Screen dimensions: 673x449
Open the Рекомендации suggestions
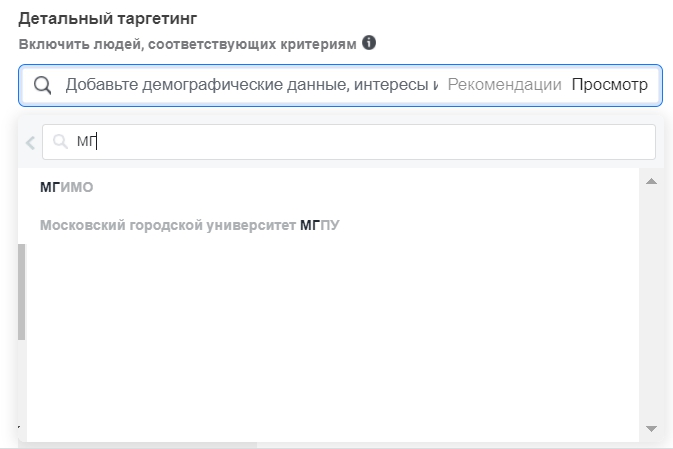(x=504, y=85)
